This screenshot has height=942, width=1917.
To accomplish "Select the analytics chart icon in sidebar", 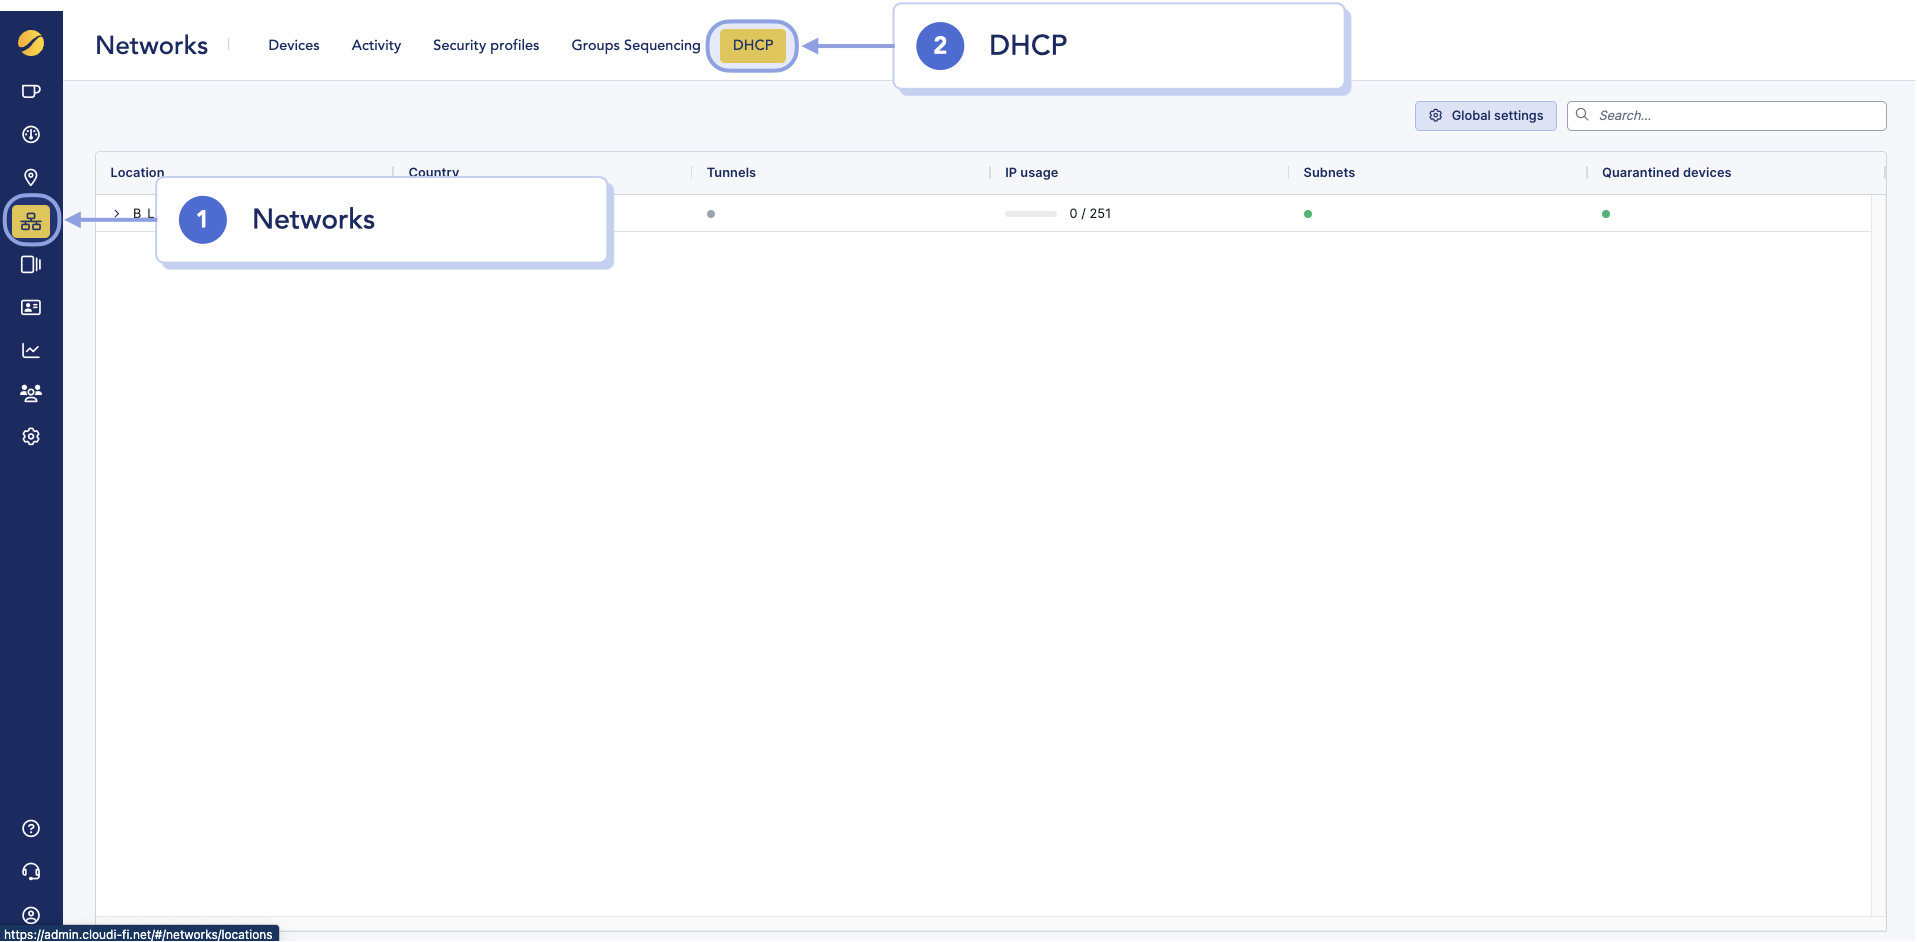I will tap(31, 350).
